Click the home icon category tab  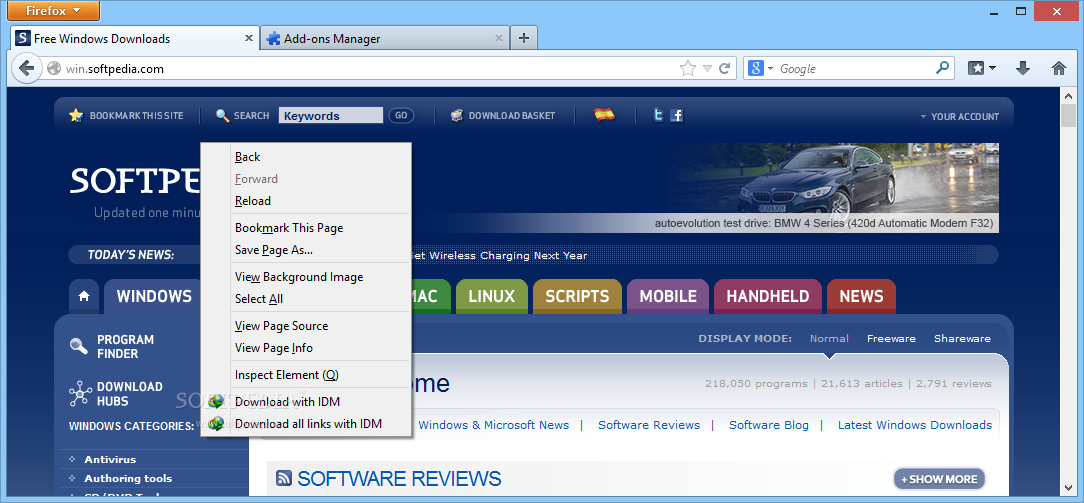click(x=84, y=296)
